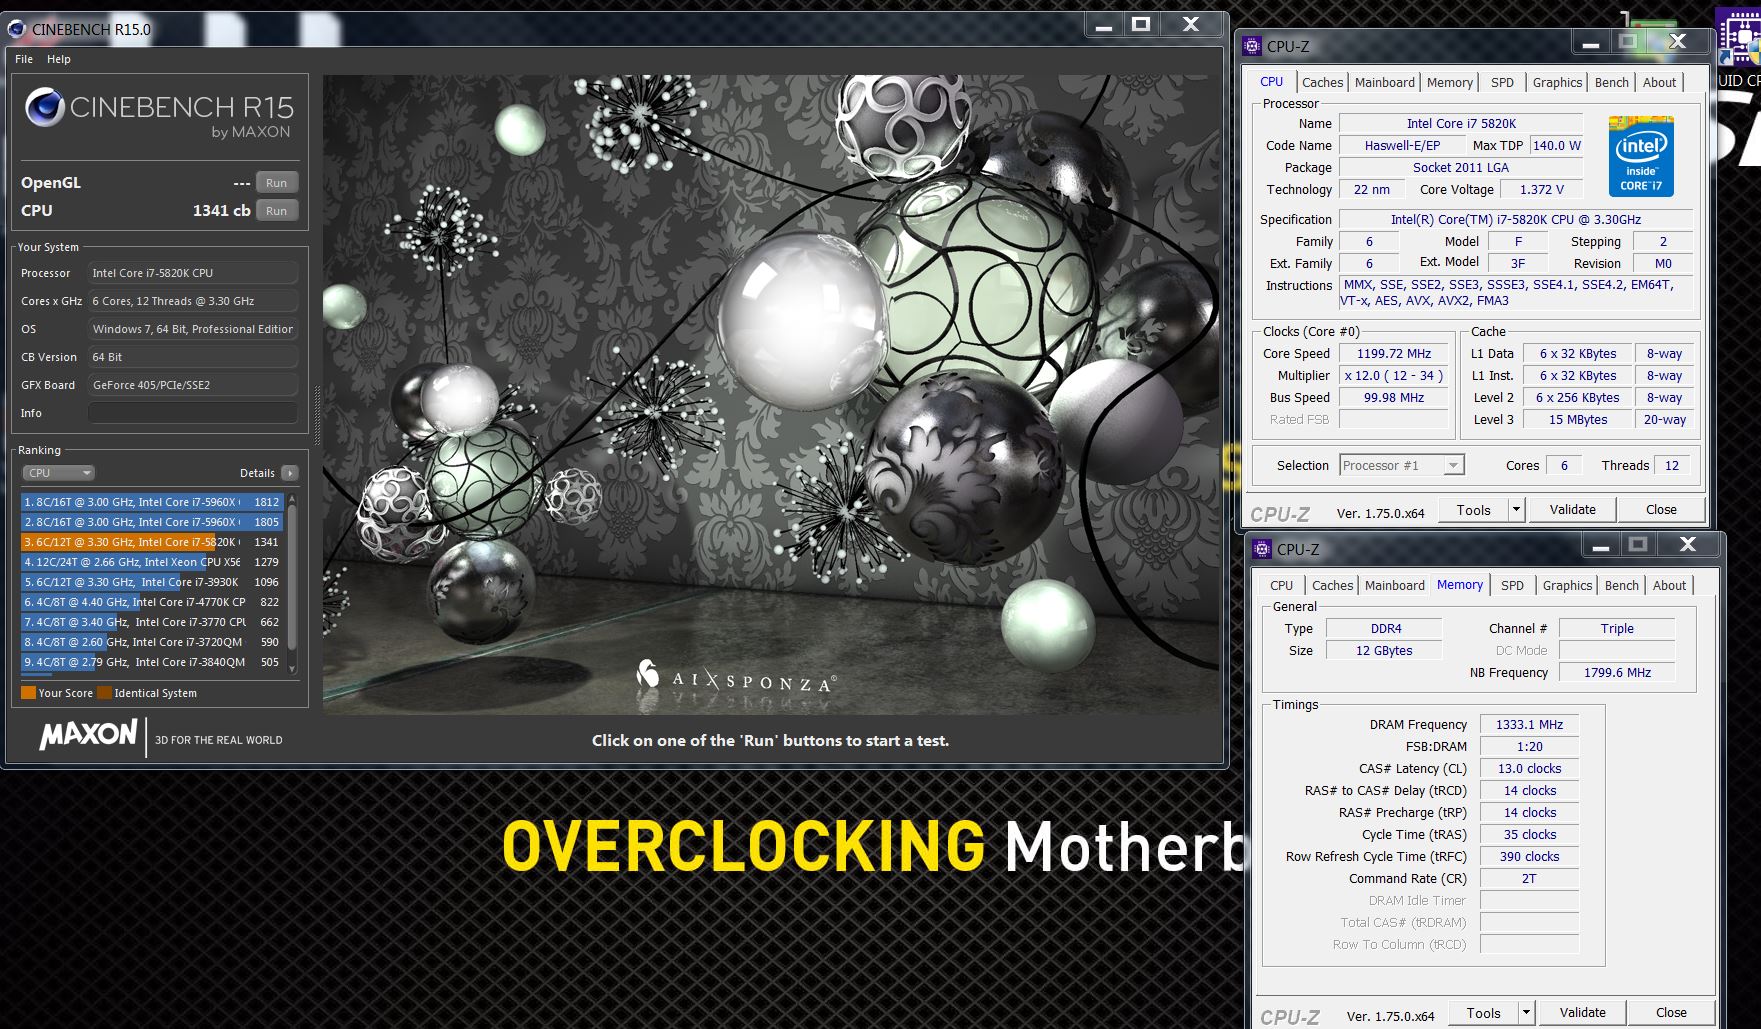Run the OpenGL benchmark
The width and height of the screenshot is (1761, 1029).
coord(277,183)
